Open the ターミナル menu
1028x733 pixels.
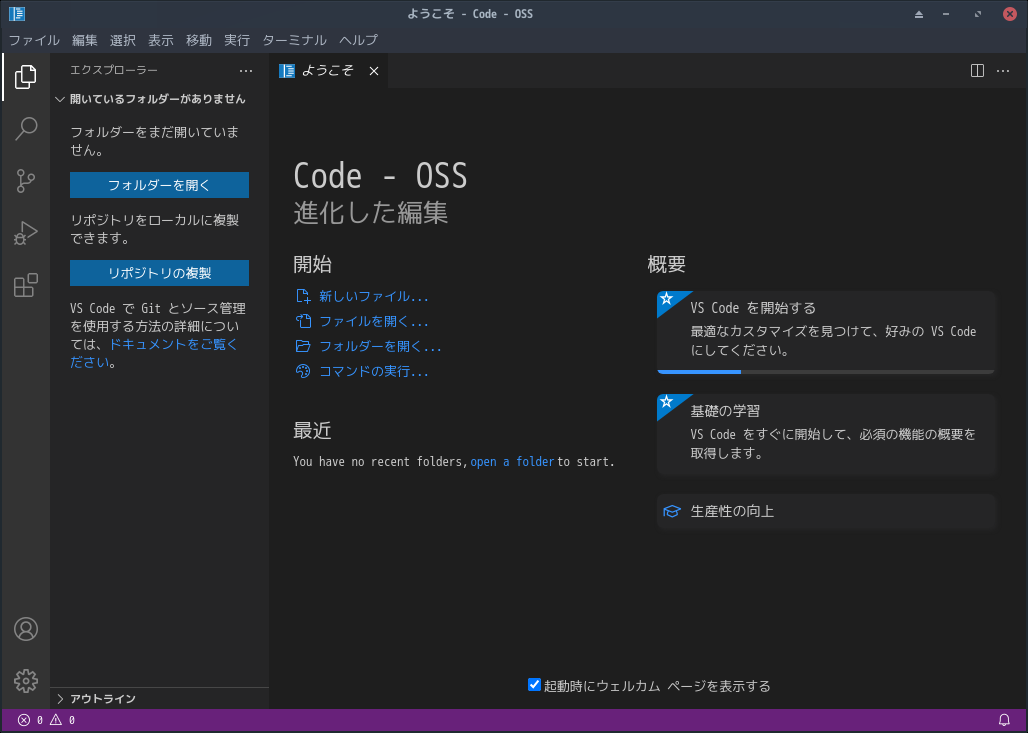click(294, 40)
